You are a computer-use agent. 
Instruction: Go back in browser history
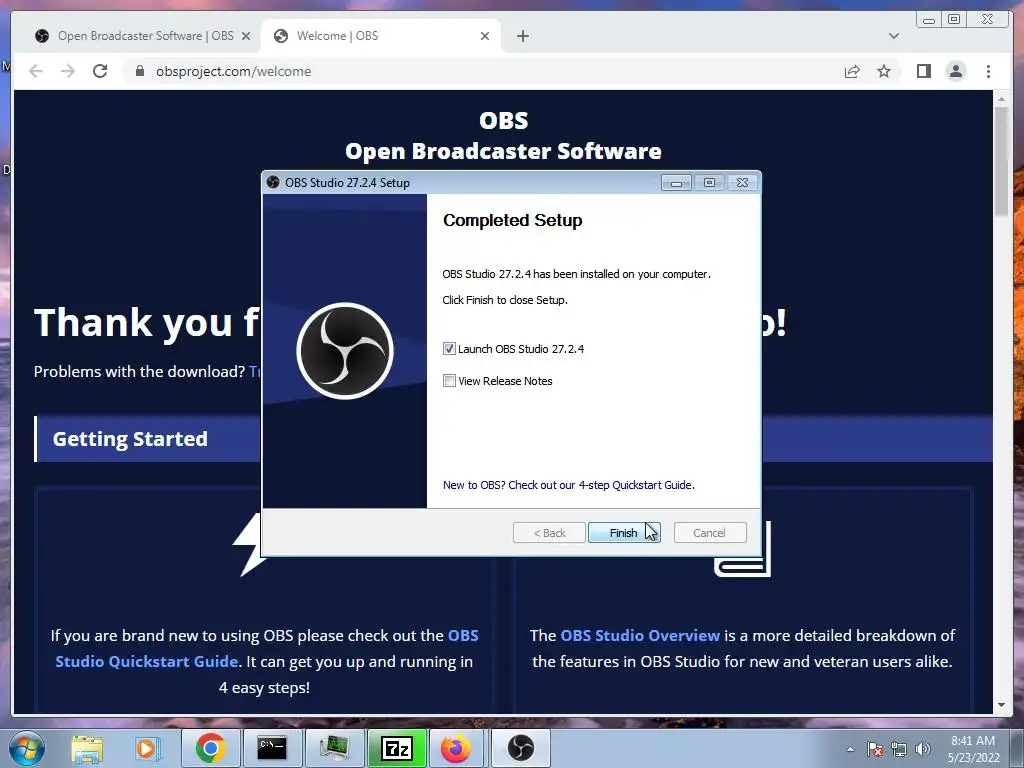click(x=36, y=71)
